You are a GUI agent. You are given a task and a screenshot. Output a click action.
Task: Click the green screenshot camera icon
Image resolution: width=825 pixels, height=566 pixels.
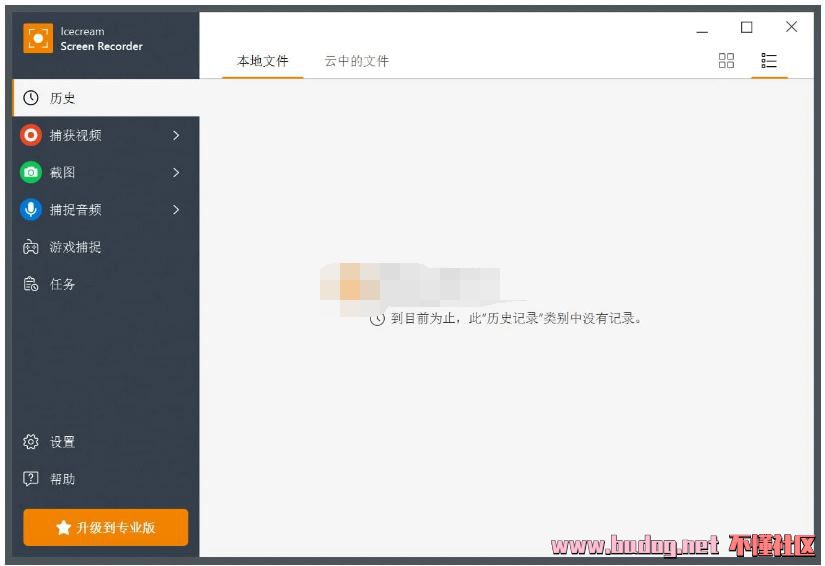coord(31,172)
